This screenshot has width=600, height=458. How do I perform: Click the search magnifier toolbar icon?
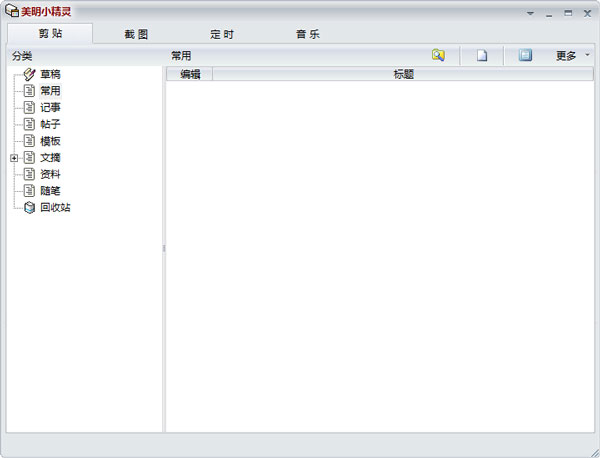(x=438, y=55)
